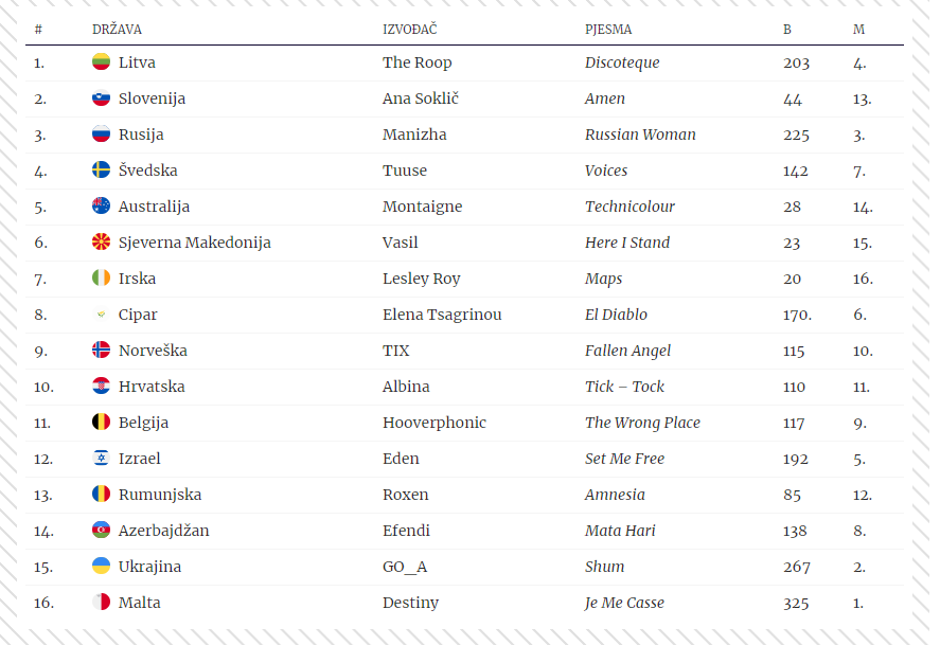Click the song title Russian Woman

(x=640, y=134)
